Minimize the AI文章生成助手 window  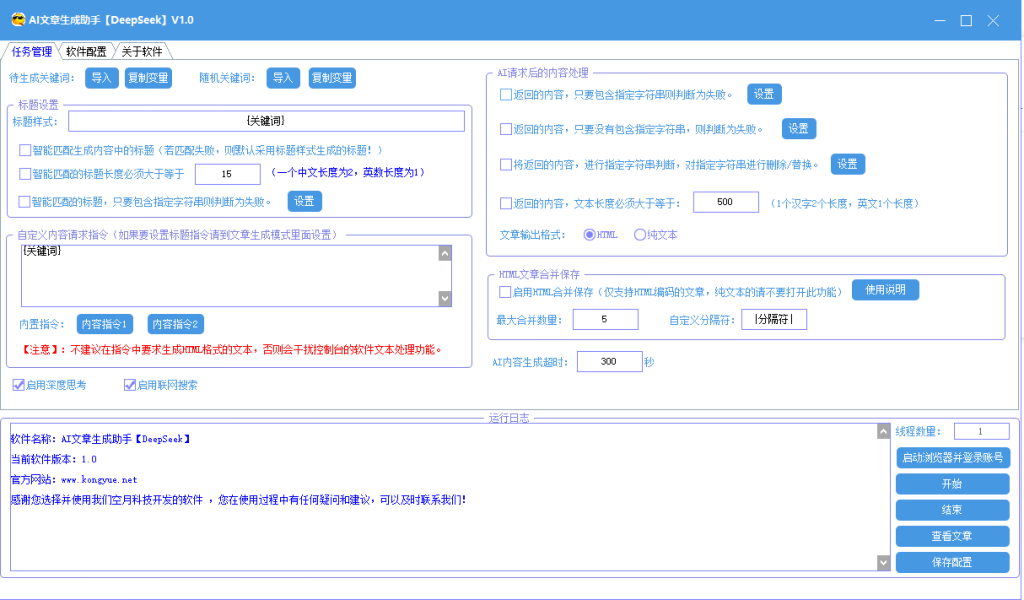[940, 20]
